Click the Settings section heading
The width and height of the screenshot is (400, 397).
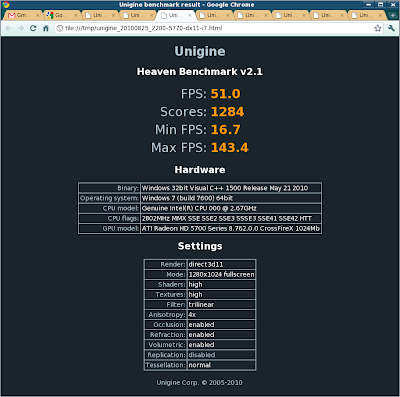pyautogui.click(x=200, y=246)
